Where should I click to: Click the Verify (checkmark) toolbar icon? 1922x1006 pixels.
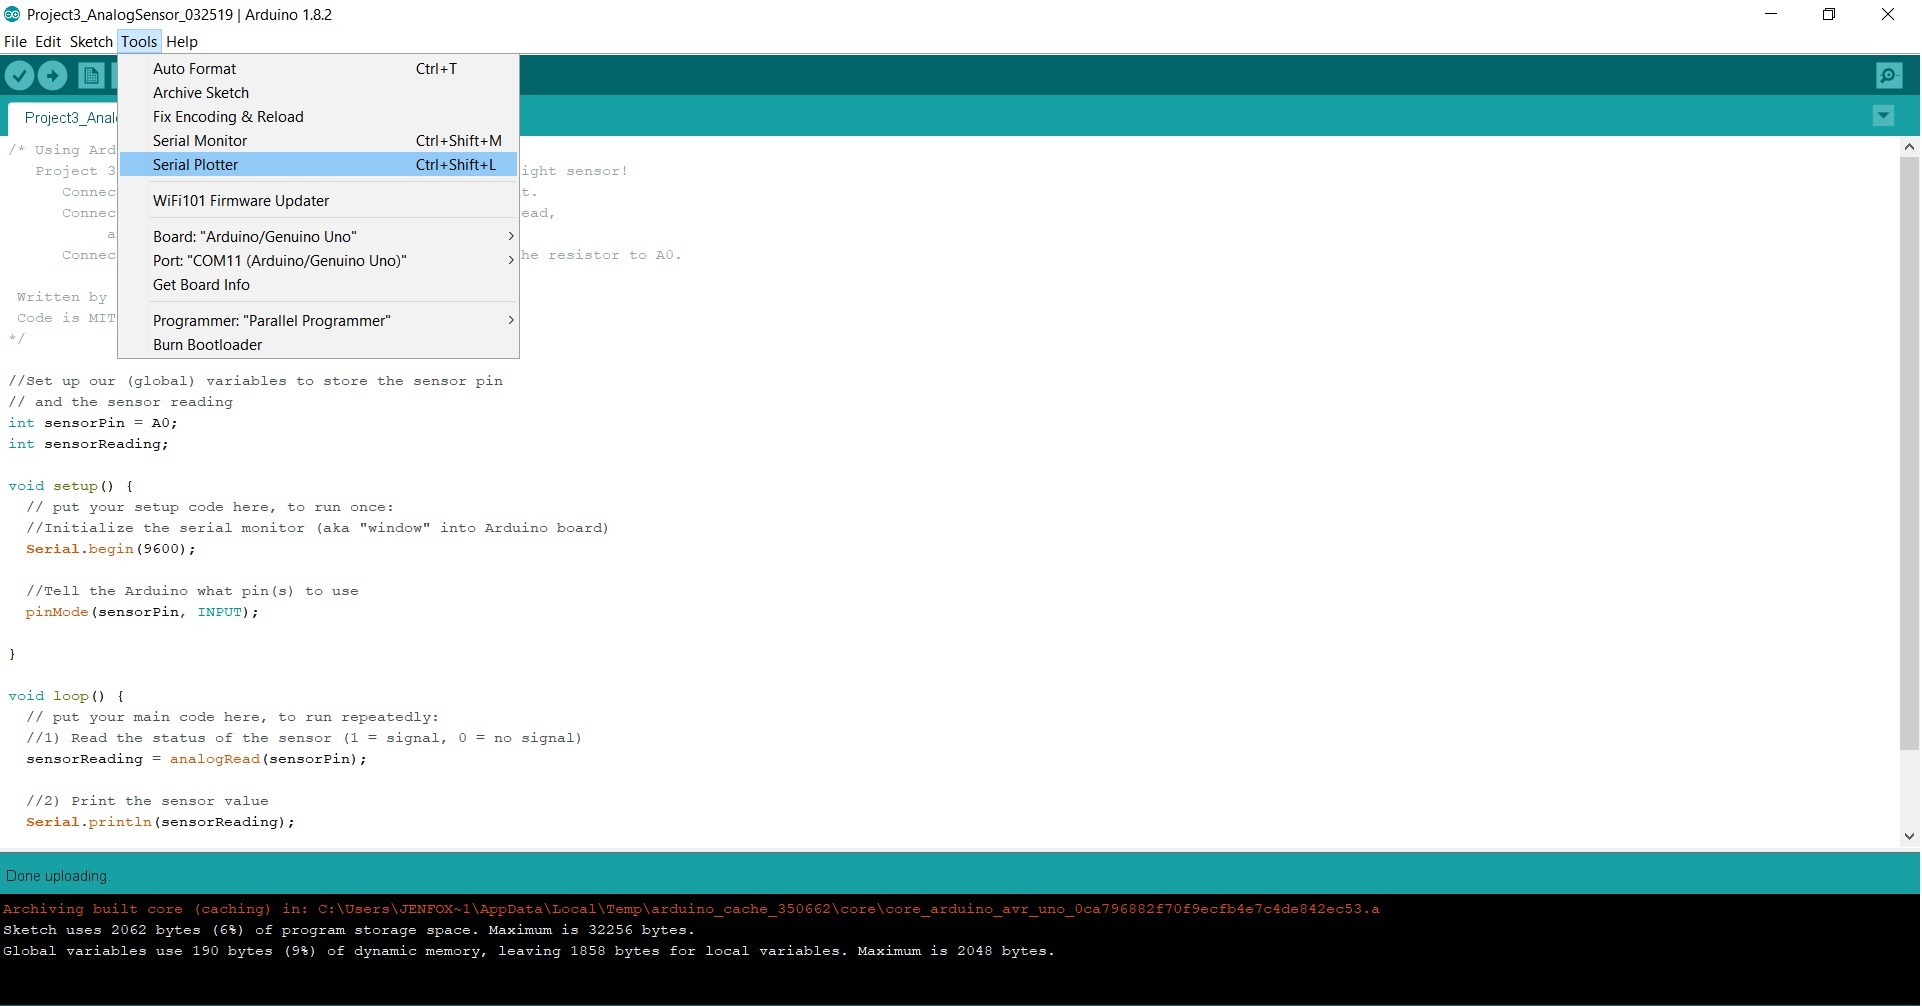pyautogui.click(x=19, y=75)
